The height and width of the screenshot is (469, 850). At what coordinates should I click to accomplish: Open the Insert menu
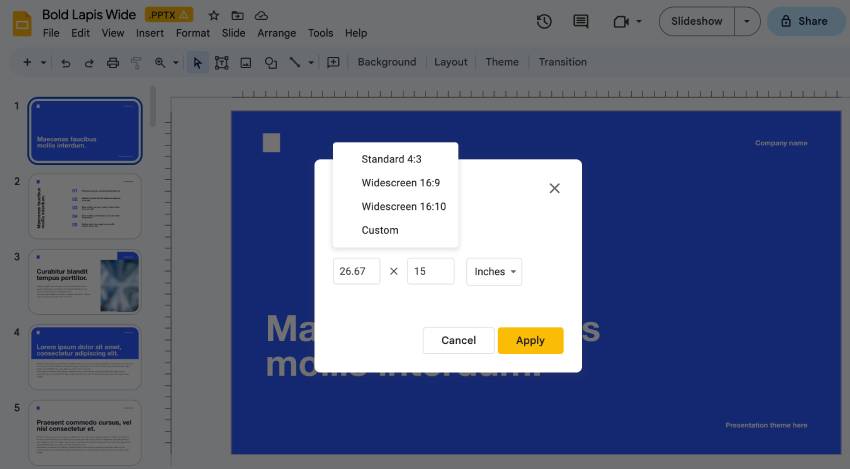click(x=150, y=33)
